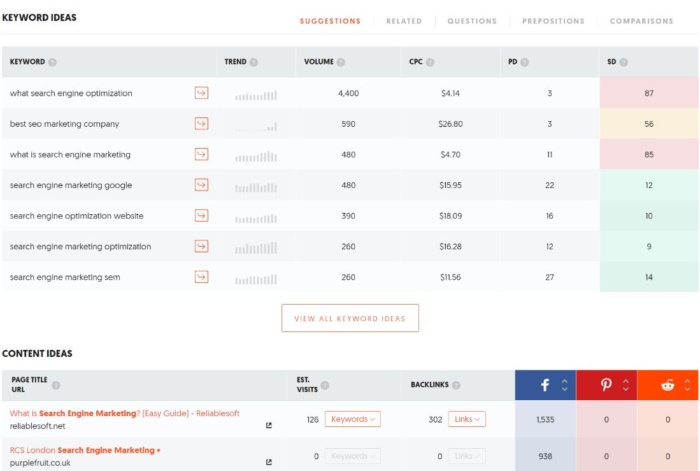Open arrow icon for 'search engine marketing sem'
The image size is (700, 471).
tap(201, 277)
